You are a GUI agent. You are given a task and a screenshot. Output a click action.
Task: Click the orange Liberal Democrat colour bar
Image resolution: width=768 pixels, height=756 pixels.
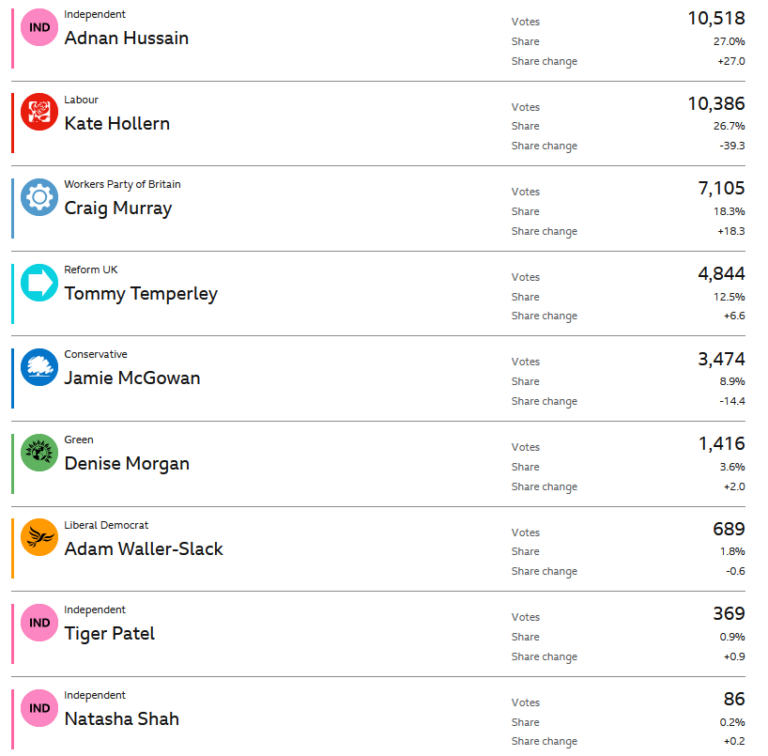click(x=13, y=548)
